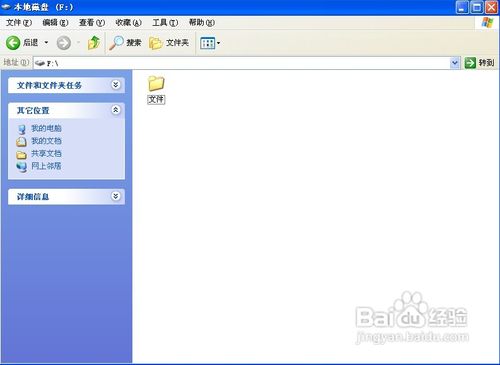This screenshot has width=500, height=365.
Task: Expand the address bar dropdown list
Action: [455, 63]
